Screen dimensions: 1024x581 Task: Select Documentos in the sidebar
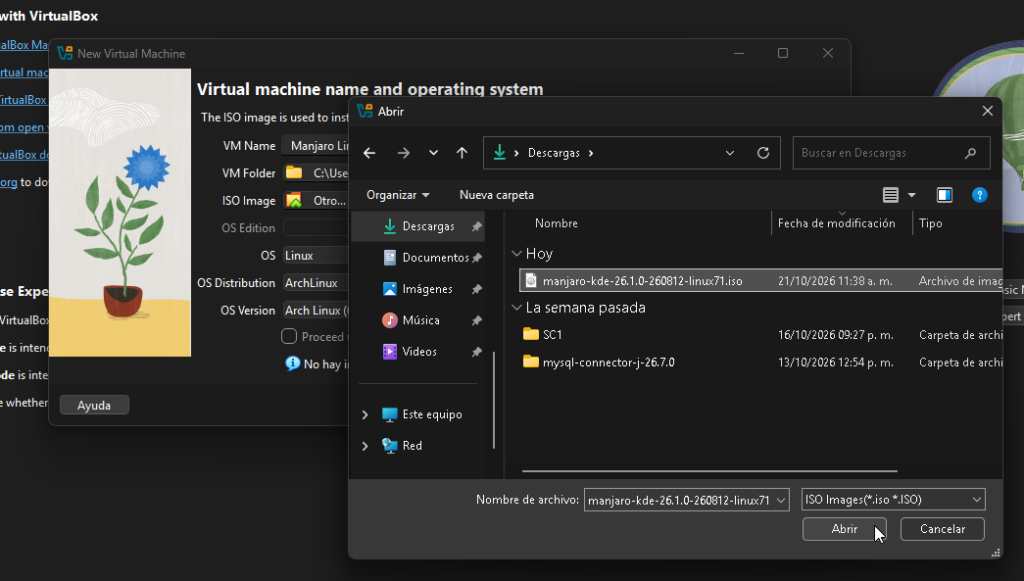[x=418, y=258]
